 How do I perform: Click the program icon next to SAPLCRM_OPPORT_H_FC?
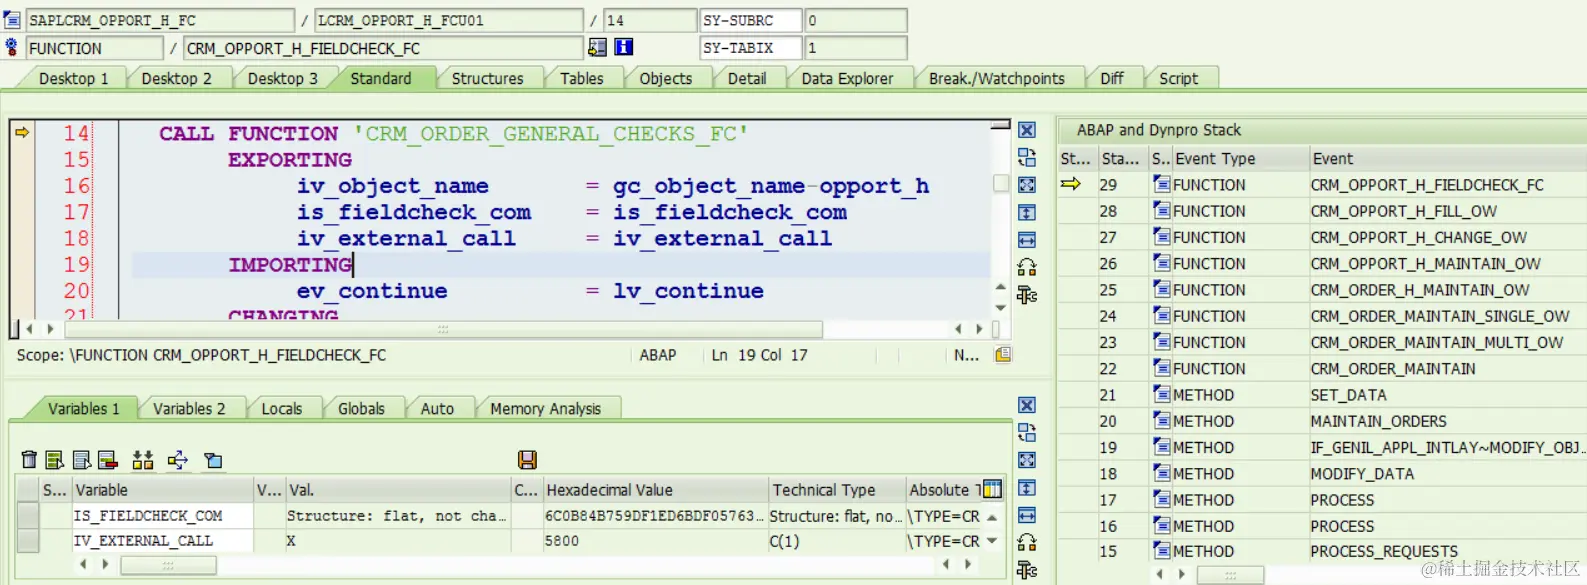click(12, 19)
